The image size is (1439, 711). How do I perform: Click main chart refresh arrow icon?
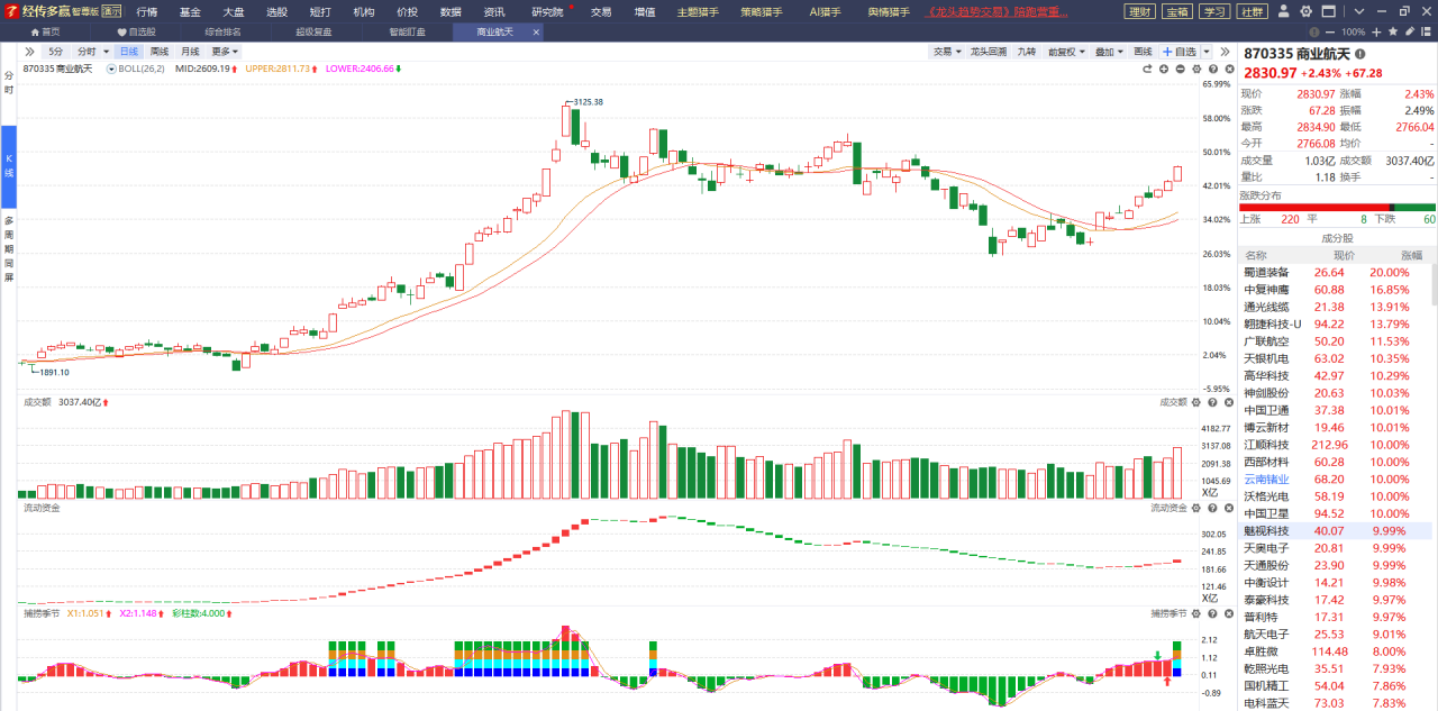(1148, 69)
